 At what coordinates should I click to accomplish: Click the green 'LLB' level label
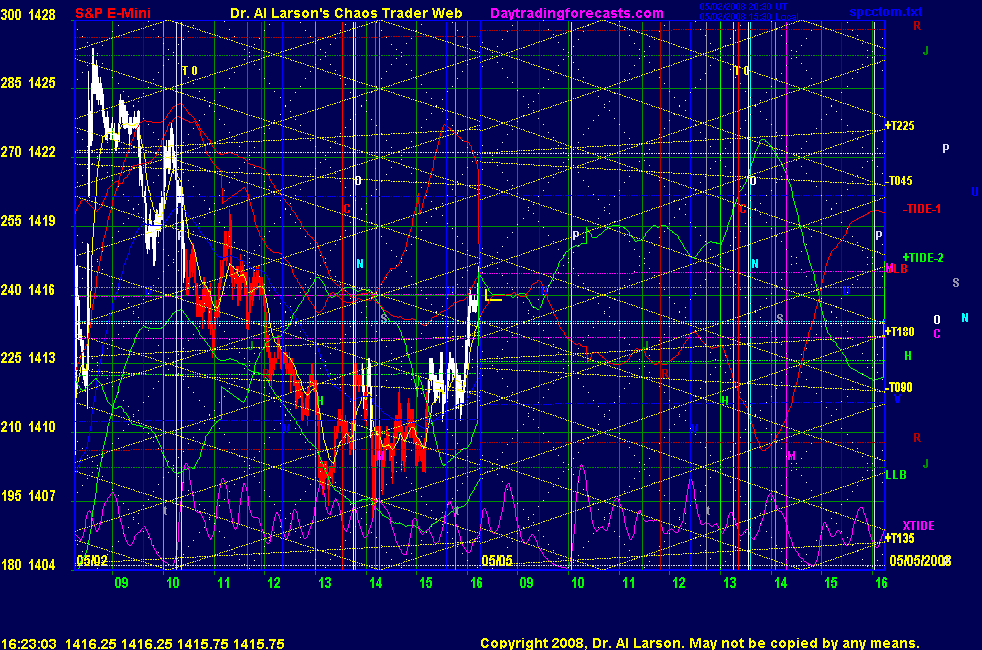[896, 475]
